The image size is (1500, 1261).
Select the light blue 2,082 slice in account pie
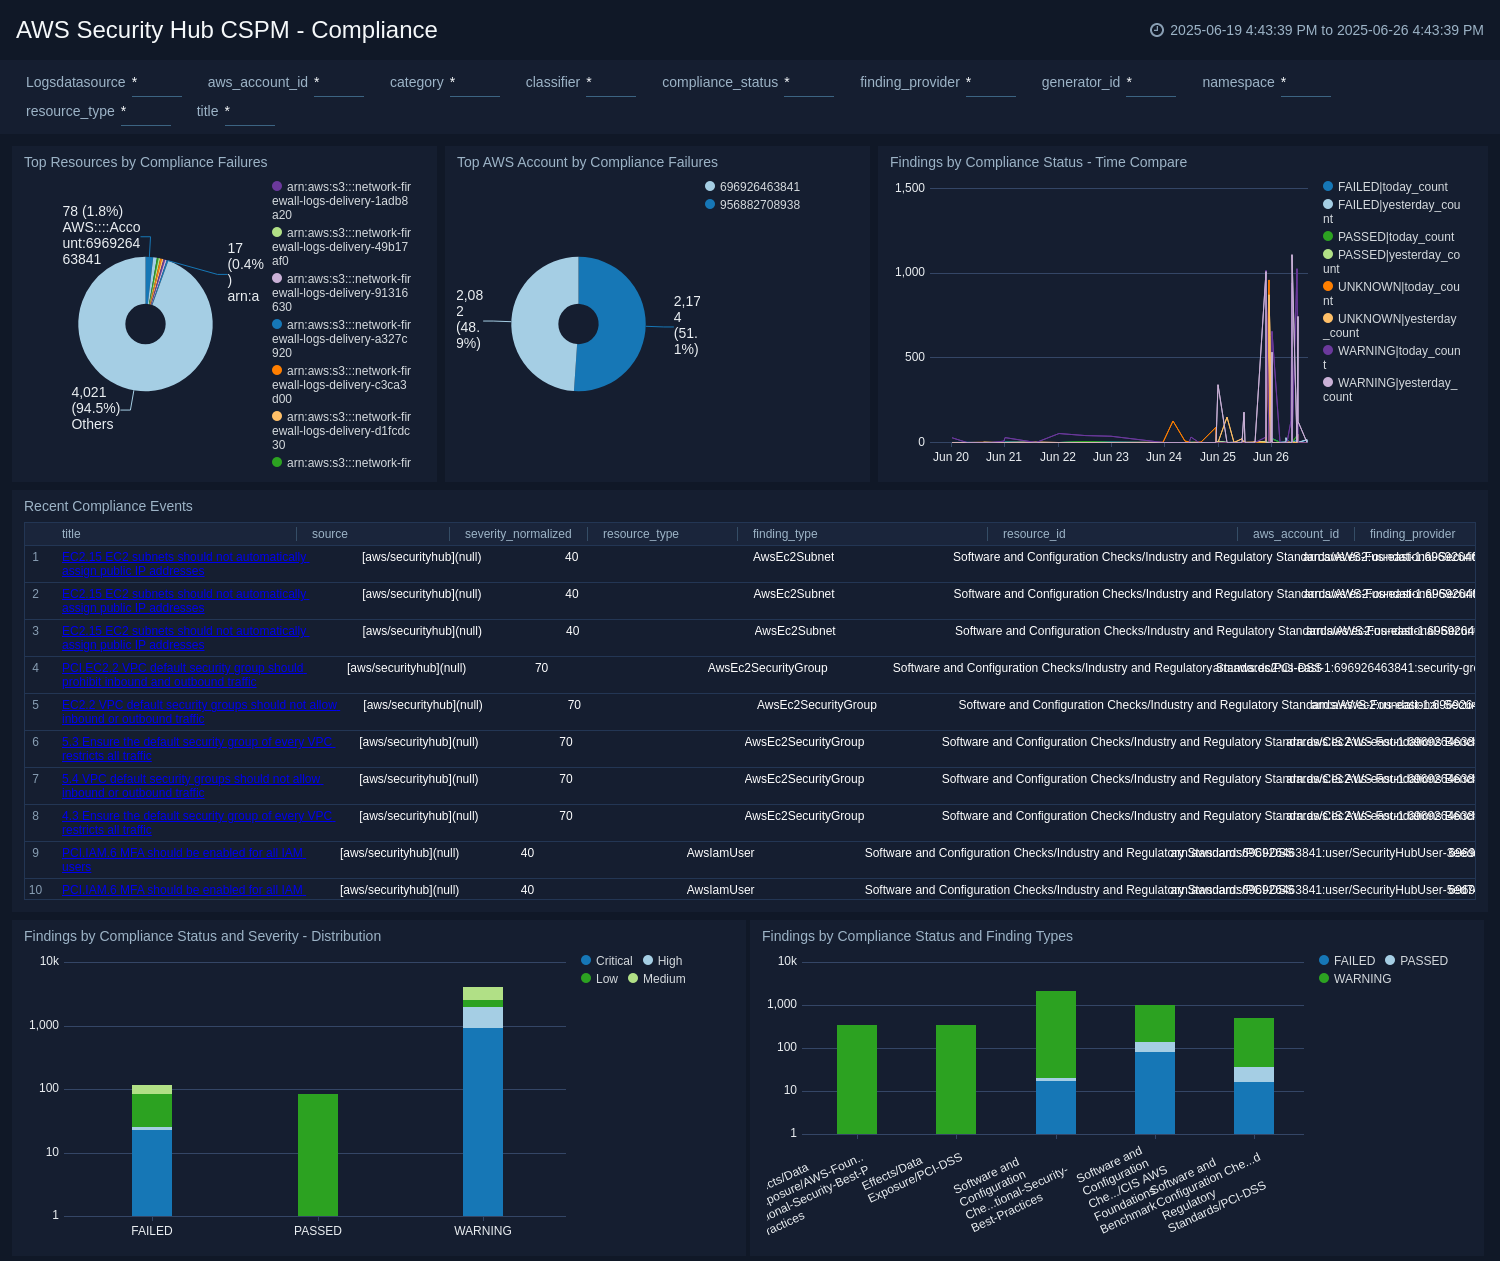(535, 325)
